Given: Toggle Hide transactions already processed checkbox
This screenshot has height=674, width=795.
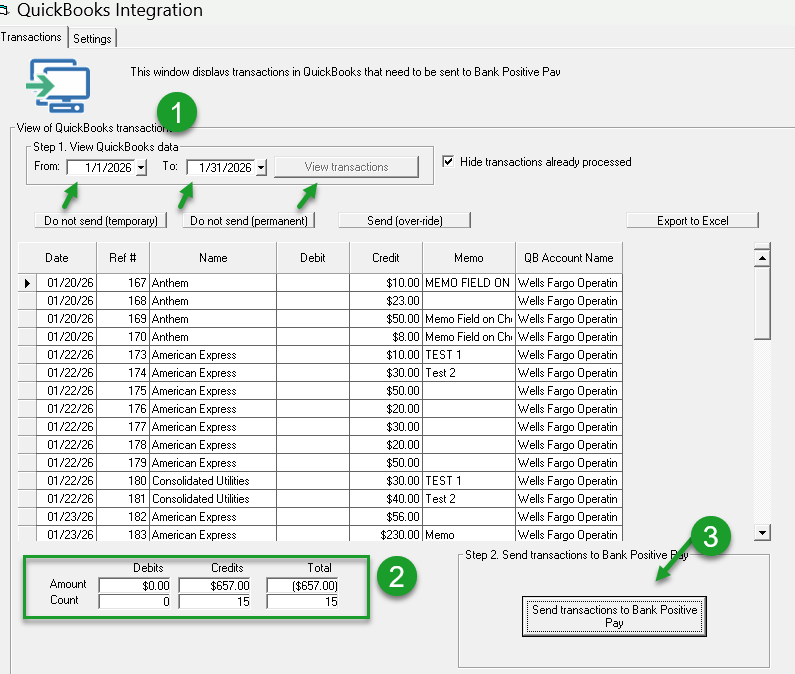Looking at the screenshot, I should [x=448, y=161].
